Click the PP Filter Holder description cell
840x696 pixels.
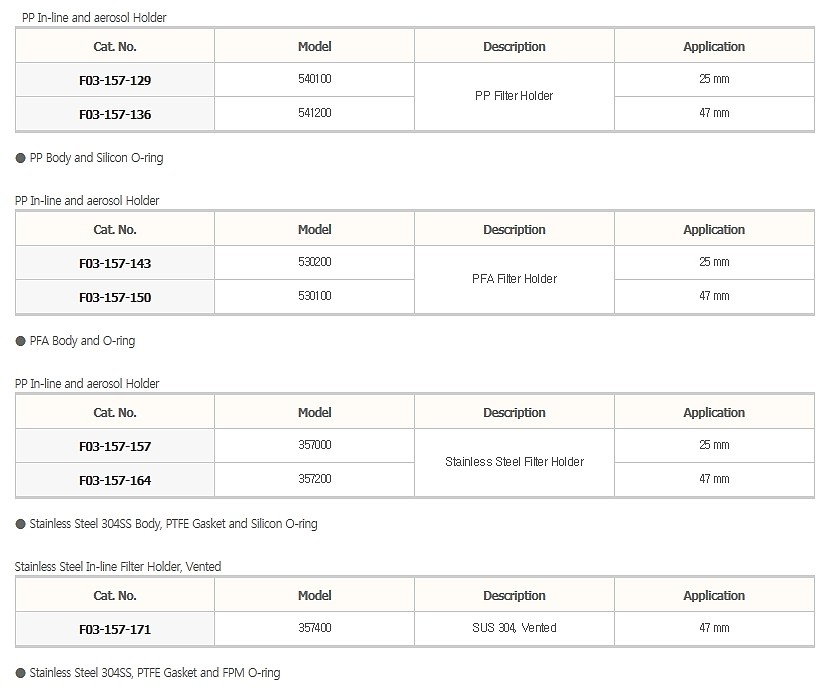514,96
